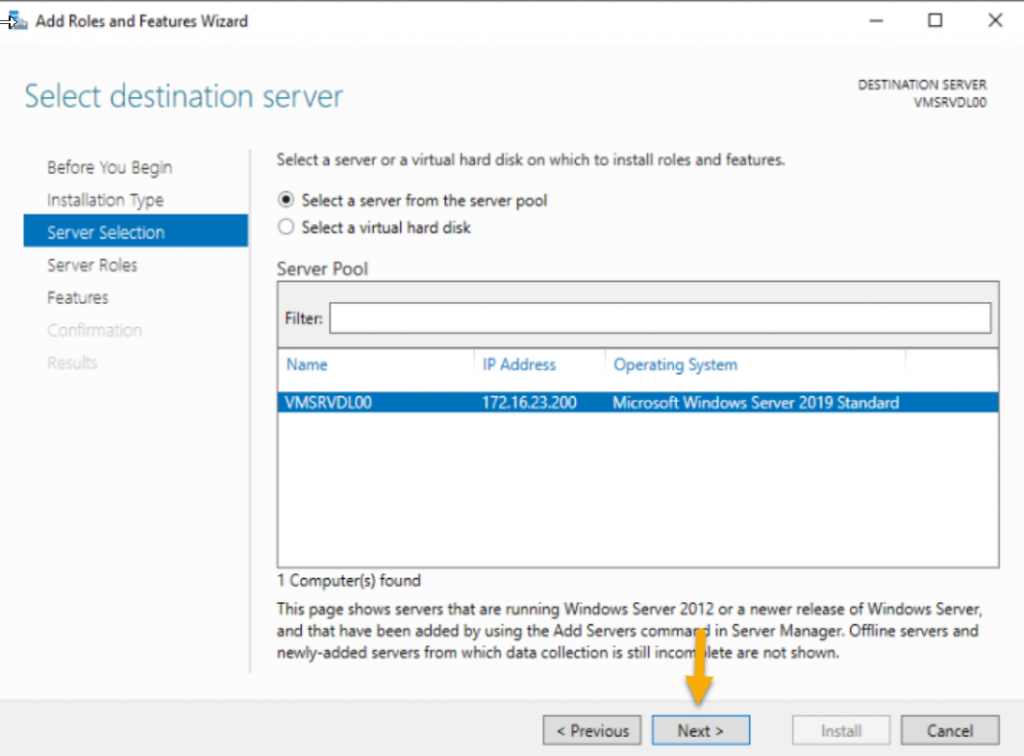1024x756 pixels.
Task: Select the server from the server pool radio button
Action: (285, 200)
